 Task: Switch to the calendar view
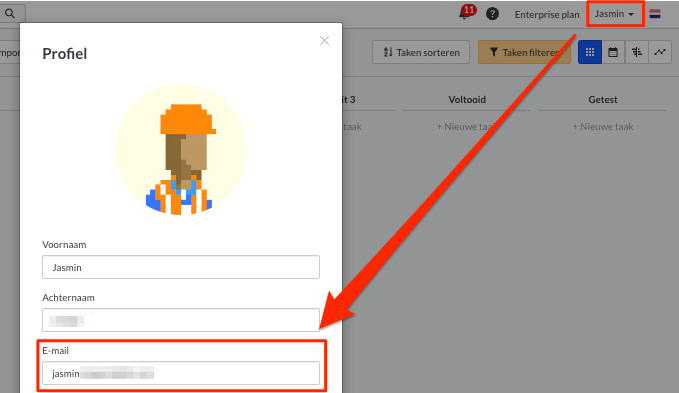613,52
